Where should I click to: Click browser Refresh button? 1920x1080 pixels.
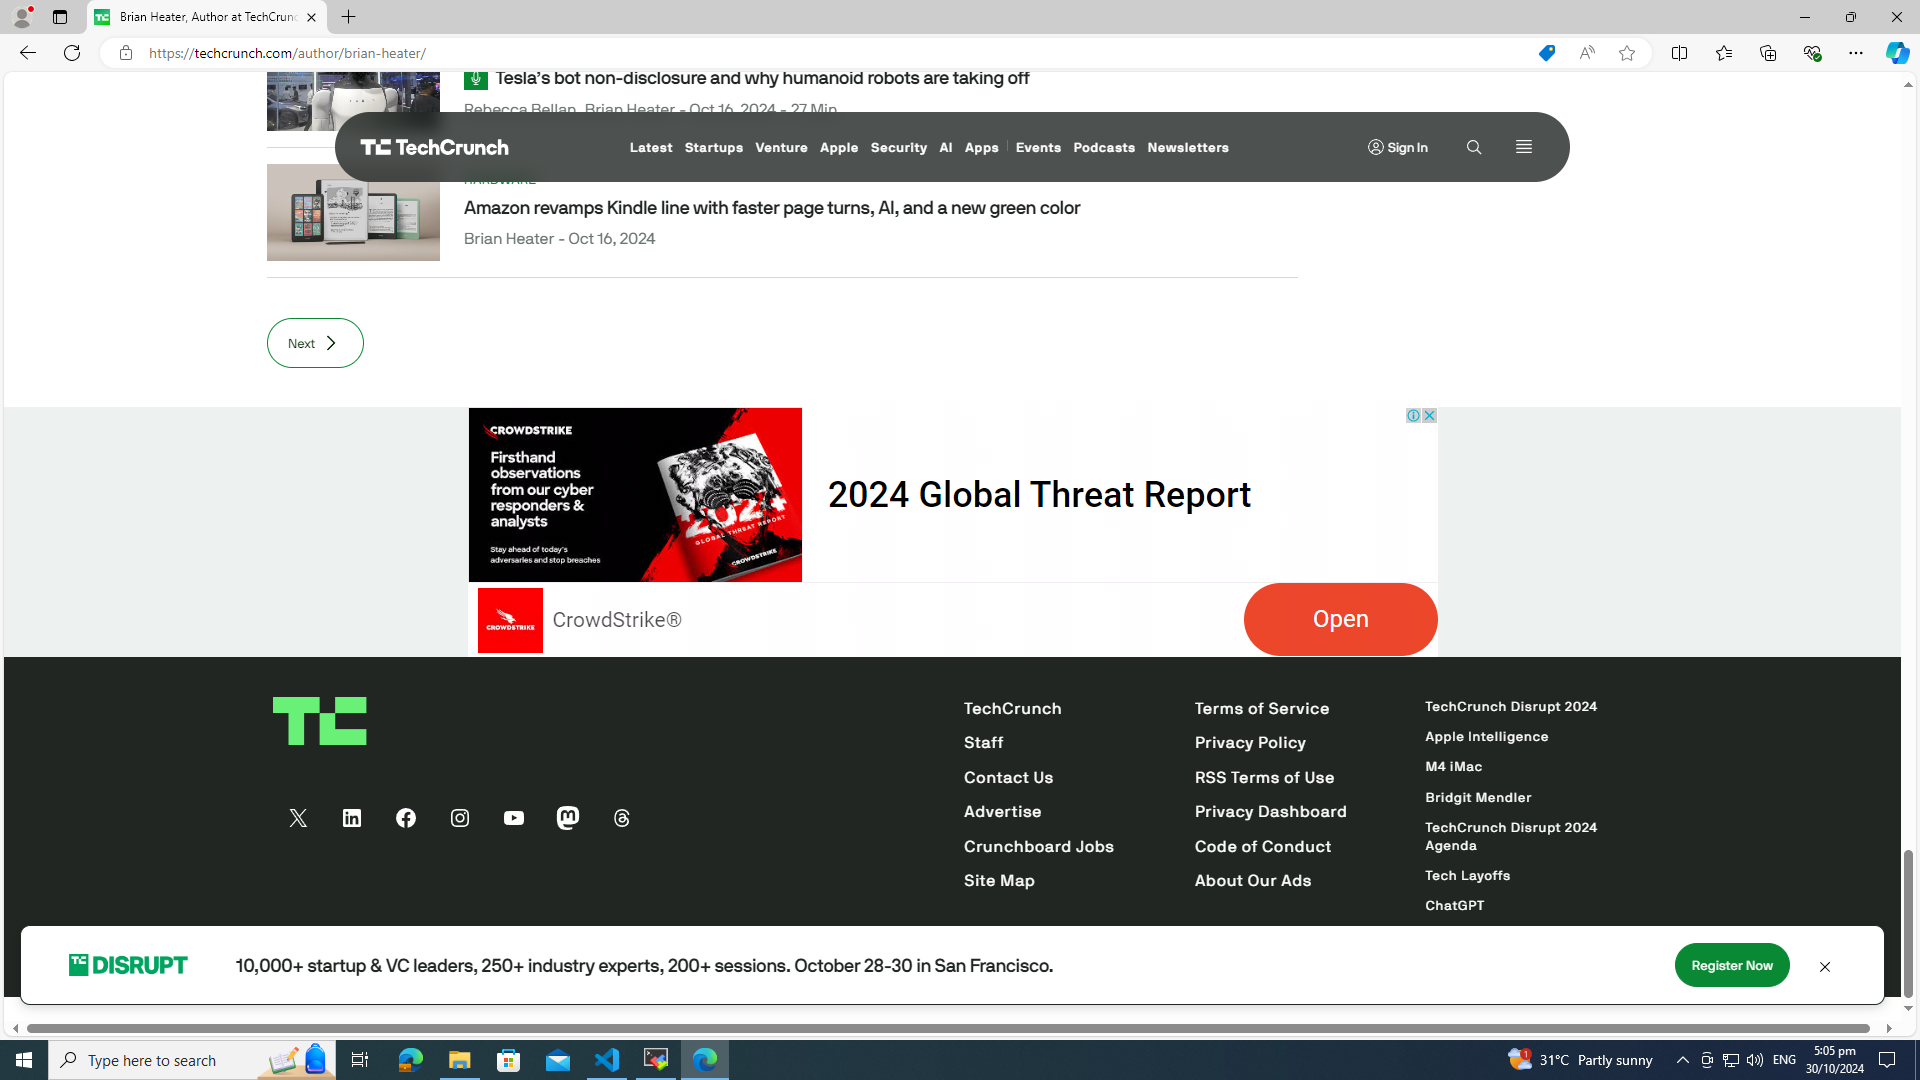[x=72, y=53]
